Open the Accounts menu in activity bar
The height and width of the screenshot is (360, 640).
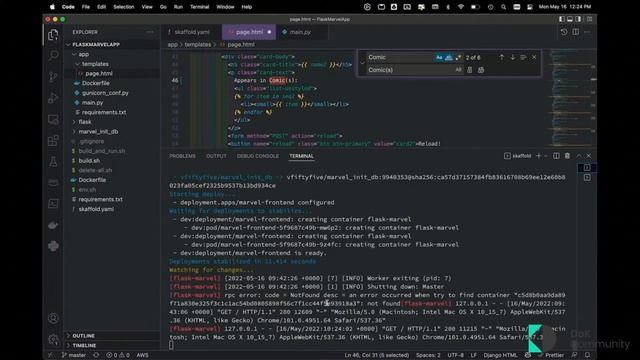tap(53, 318)
